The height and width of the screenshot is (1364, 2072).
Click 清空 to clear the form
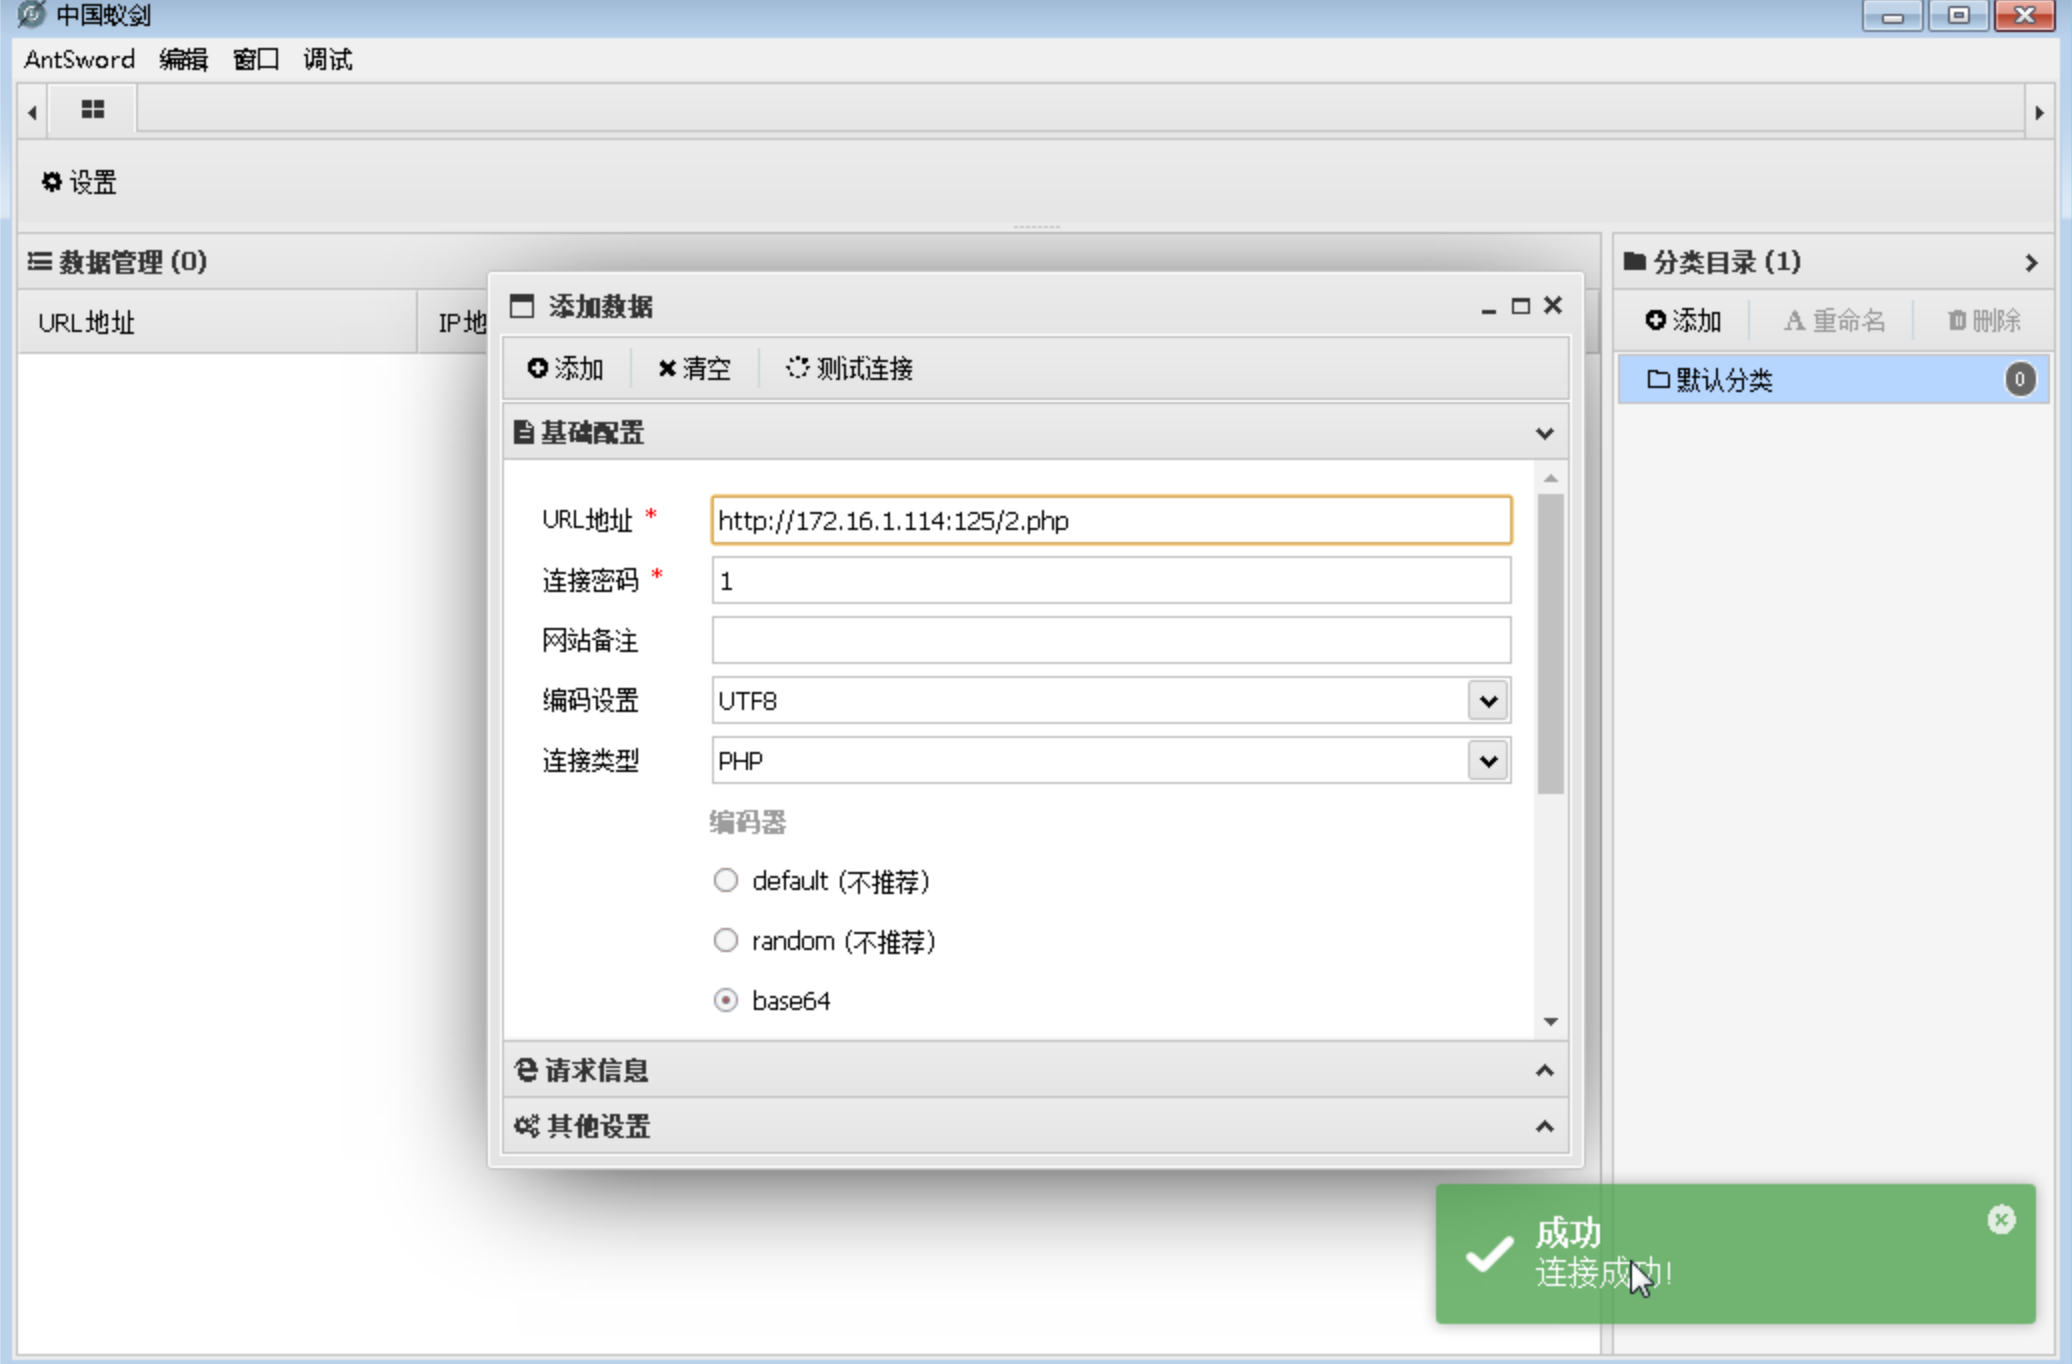[x=694, y=368]
